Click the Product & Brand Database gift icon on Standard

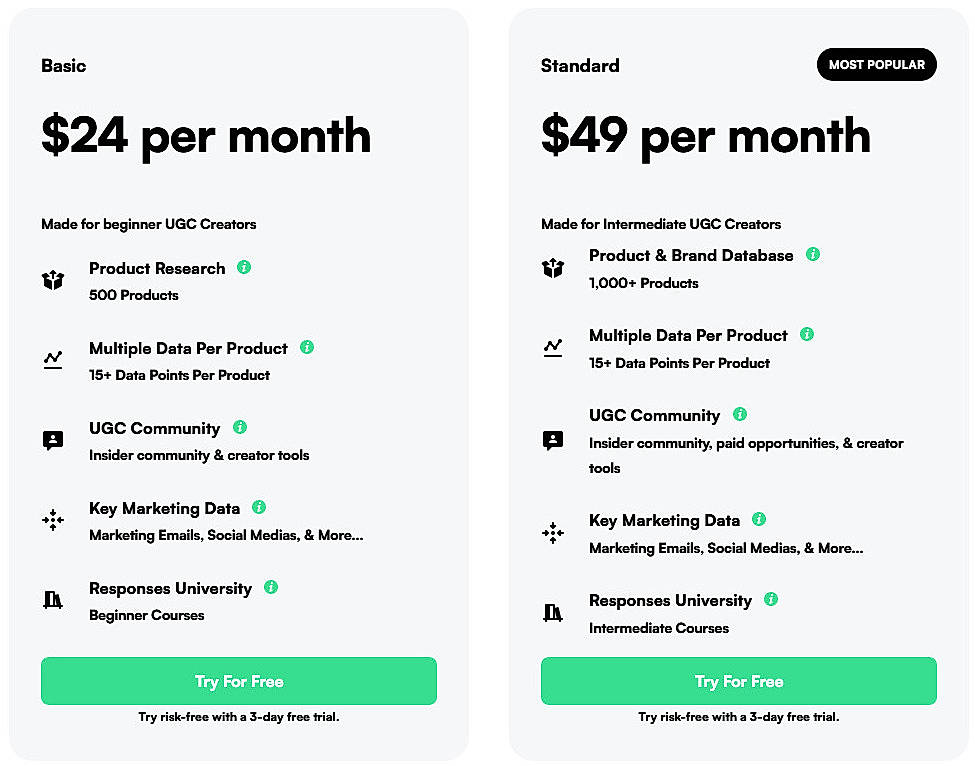553,267
